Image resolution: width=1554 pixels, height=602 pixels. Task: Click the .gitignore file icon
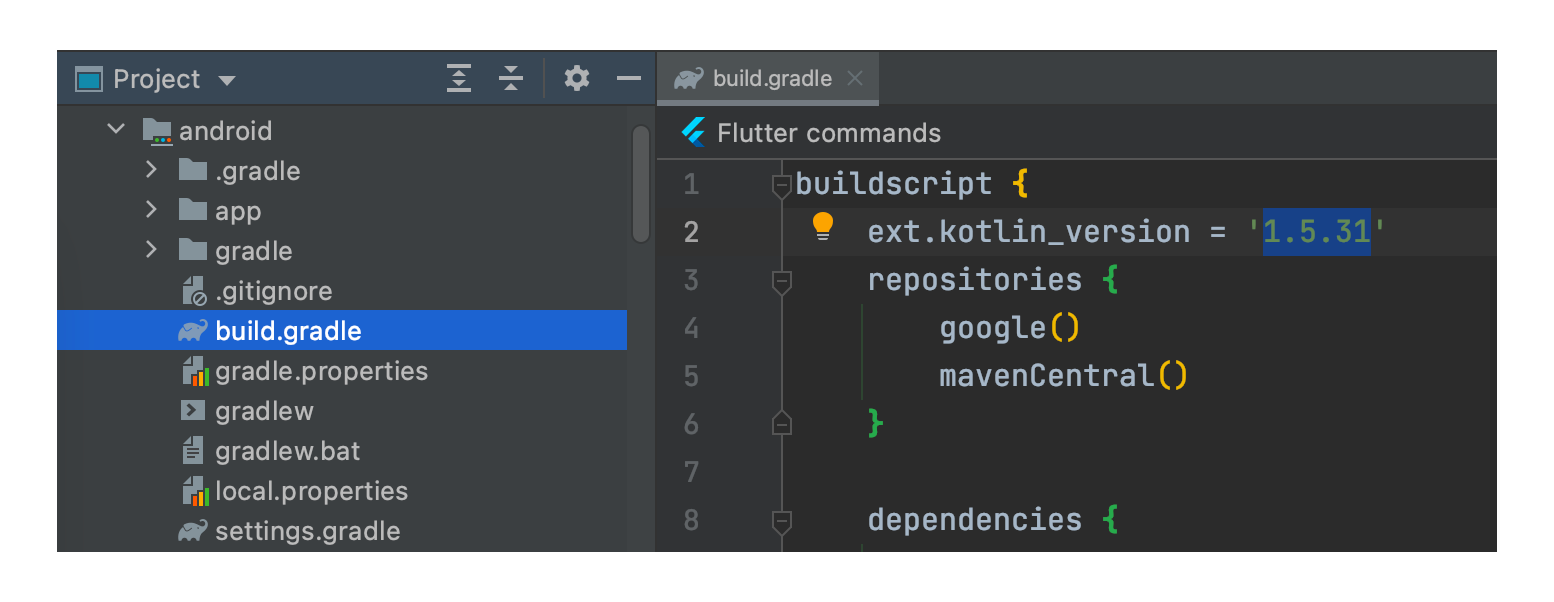194,291
